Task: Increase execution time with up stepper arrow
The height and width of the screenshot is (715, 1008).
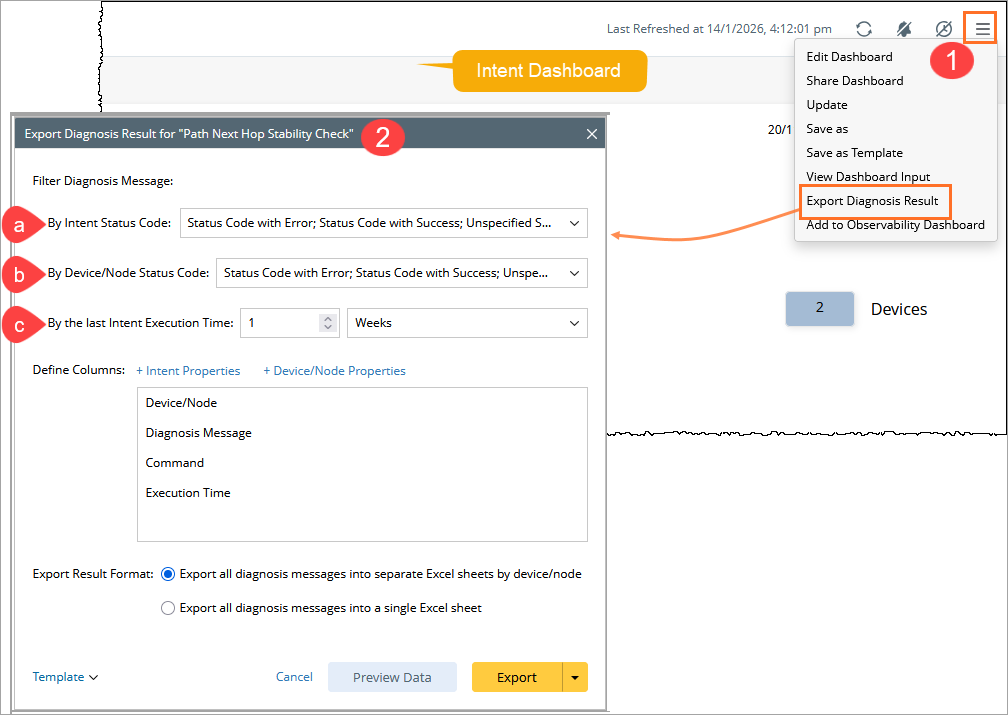Action: [328, 318]
